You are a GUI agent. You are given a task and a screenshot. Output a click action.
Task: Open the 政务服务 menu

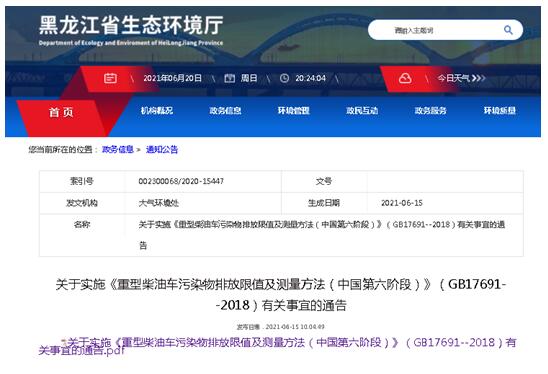pos(431,110)
